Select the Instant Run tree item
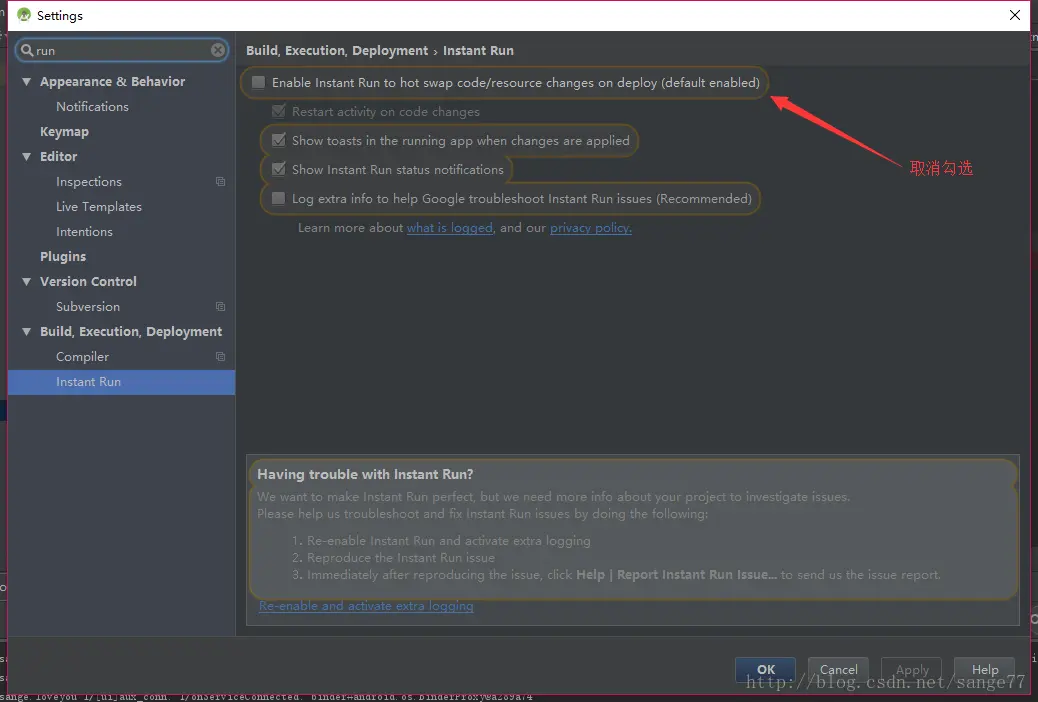The image size is (1038, 702). pyautogui.click(x=121, y=382)
